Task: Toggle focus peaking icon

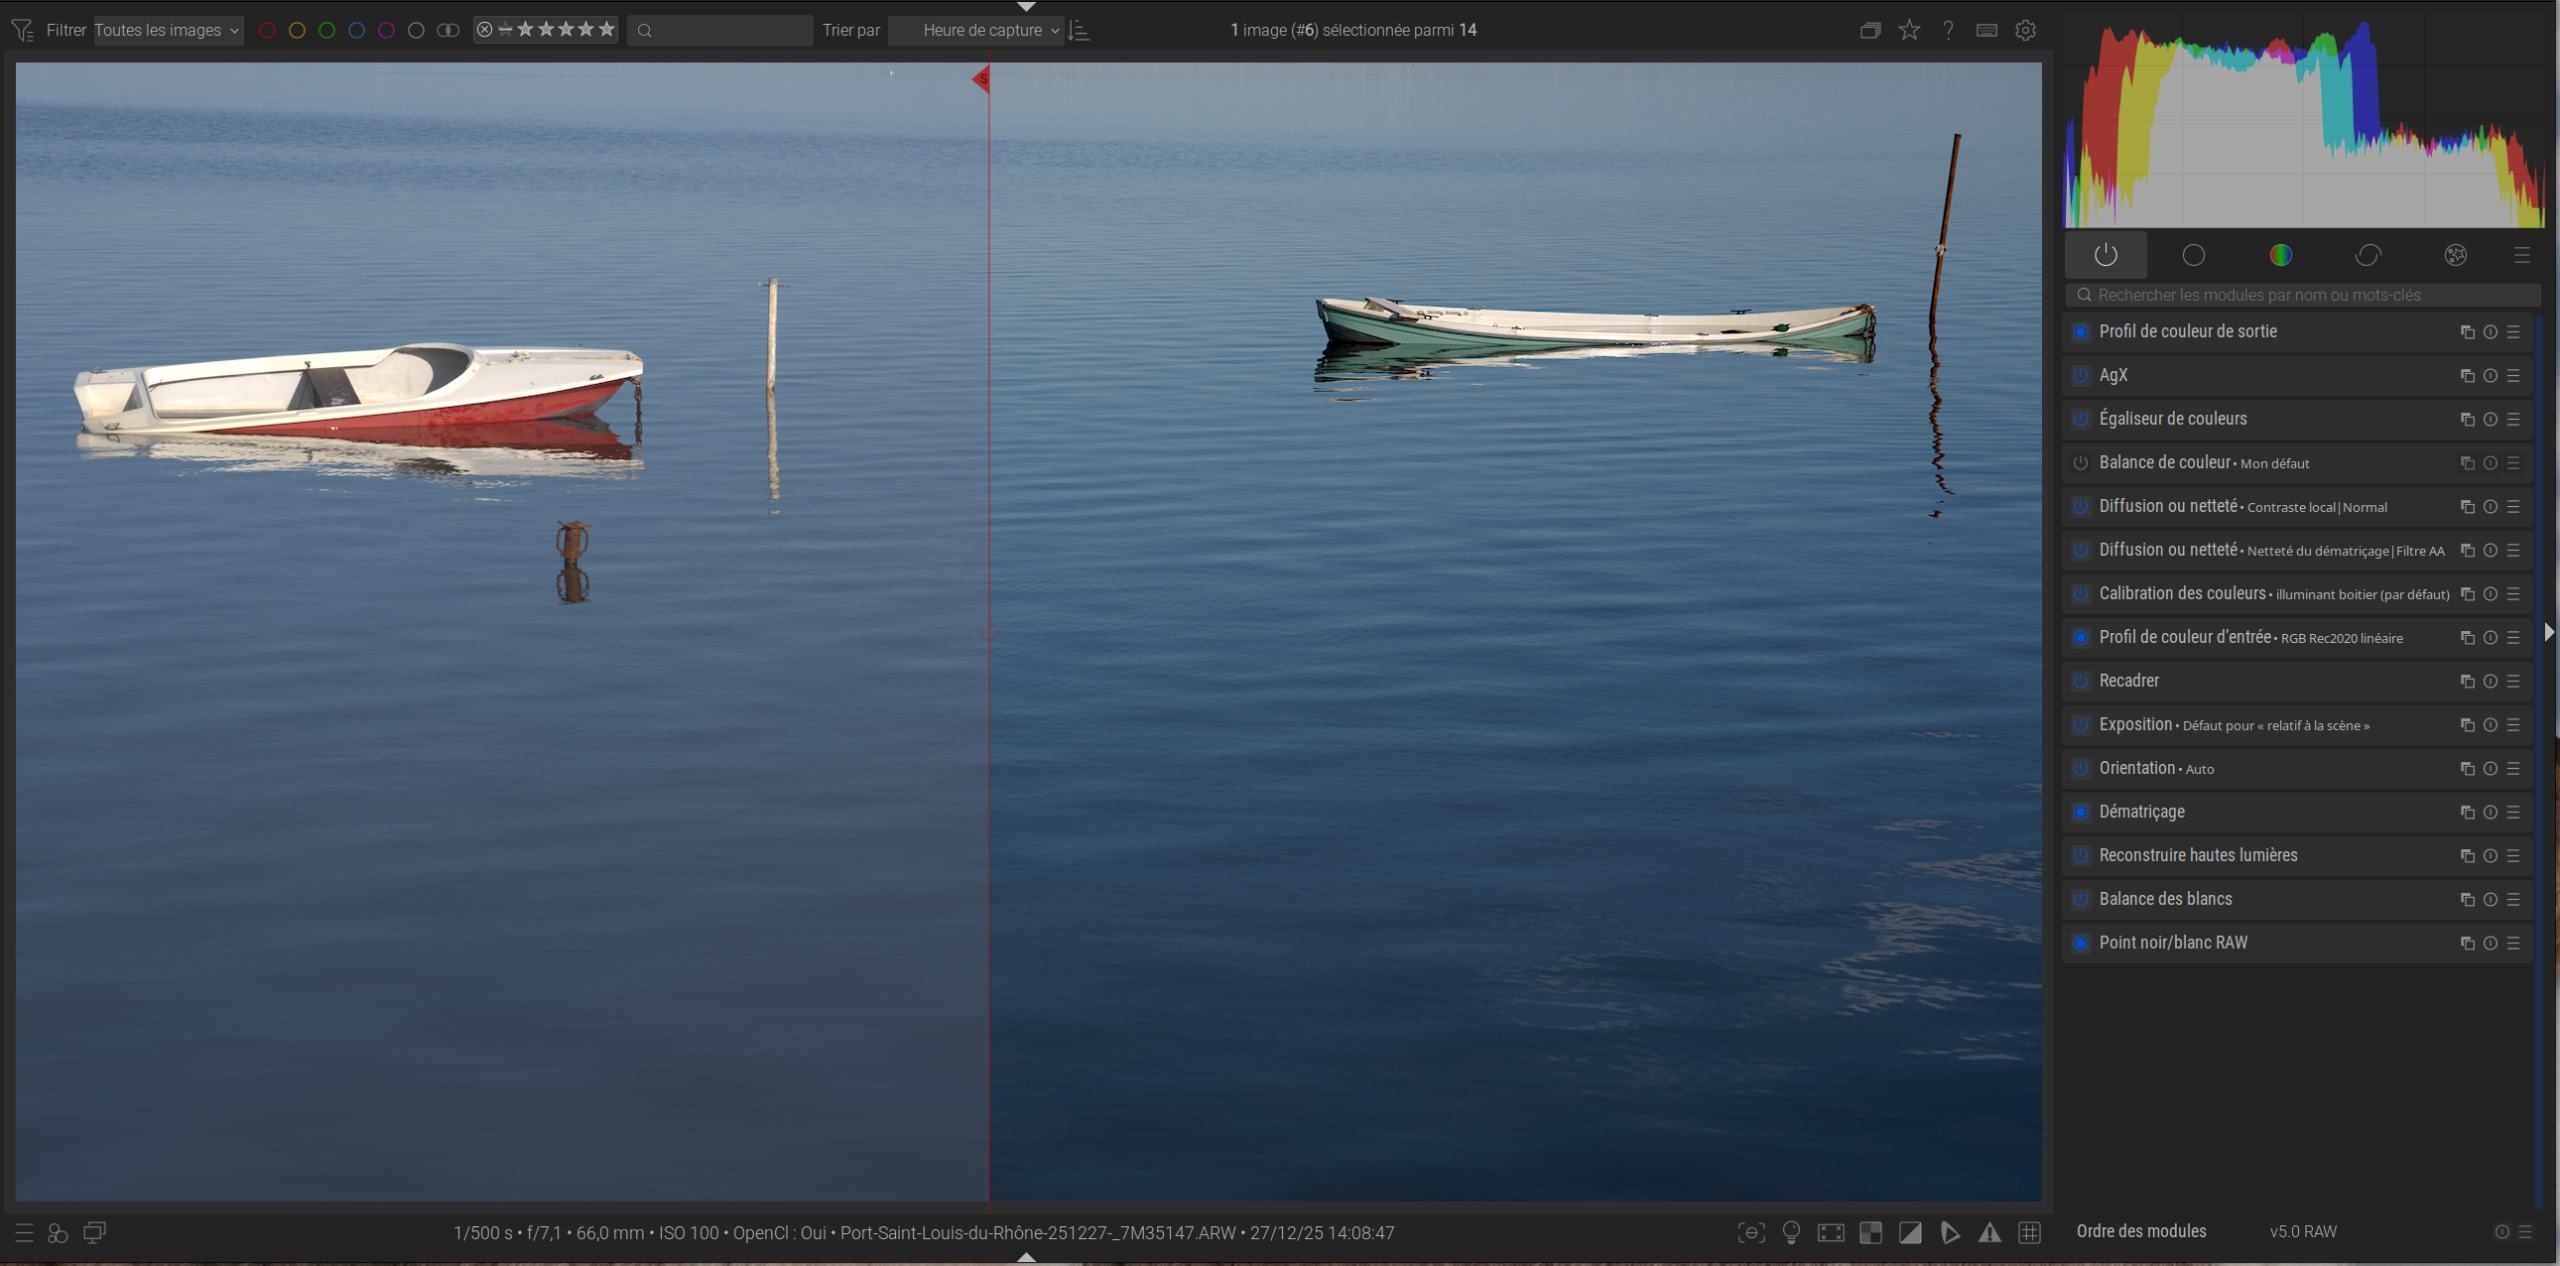Action: (x=1751, y=1232)
